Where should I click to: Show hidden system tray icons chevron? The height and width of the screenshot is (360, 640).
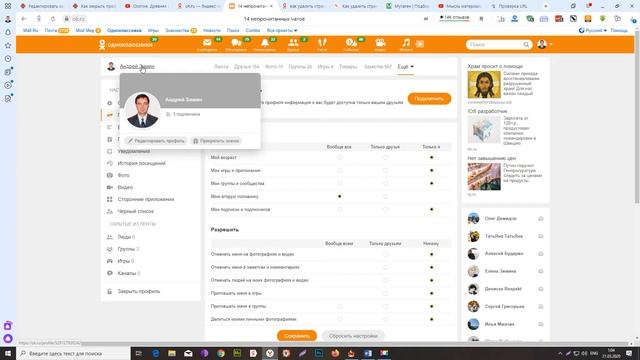[560, 353]
